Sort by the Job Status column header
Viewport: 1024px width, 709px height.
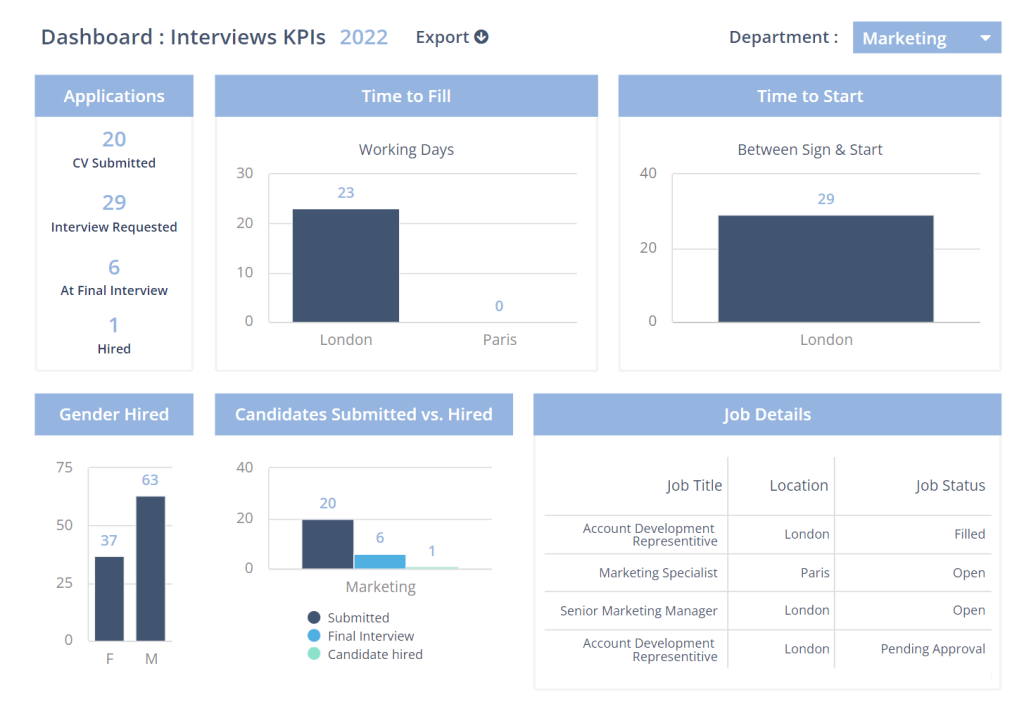950,485
